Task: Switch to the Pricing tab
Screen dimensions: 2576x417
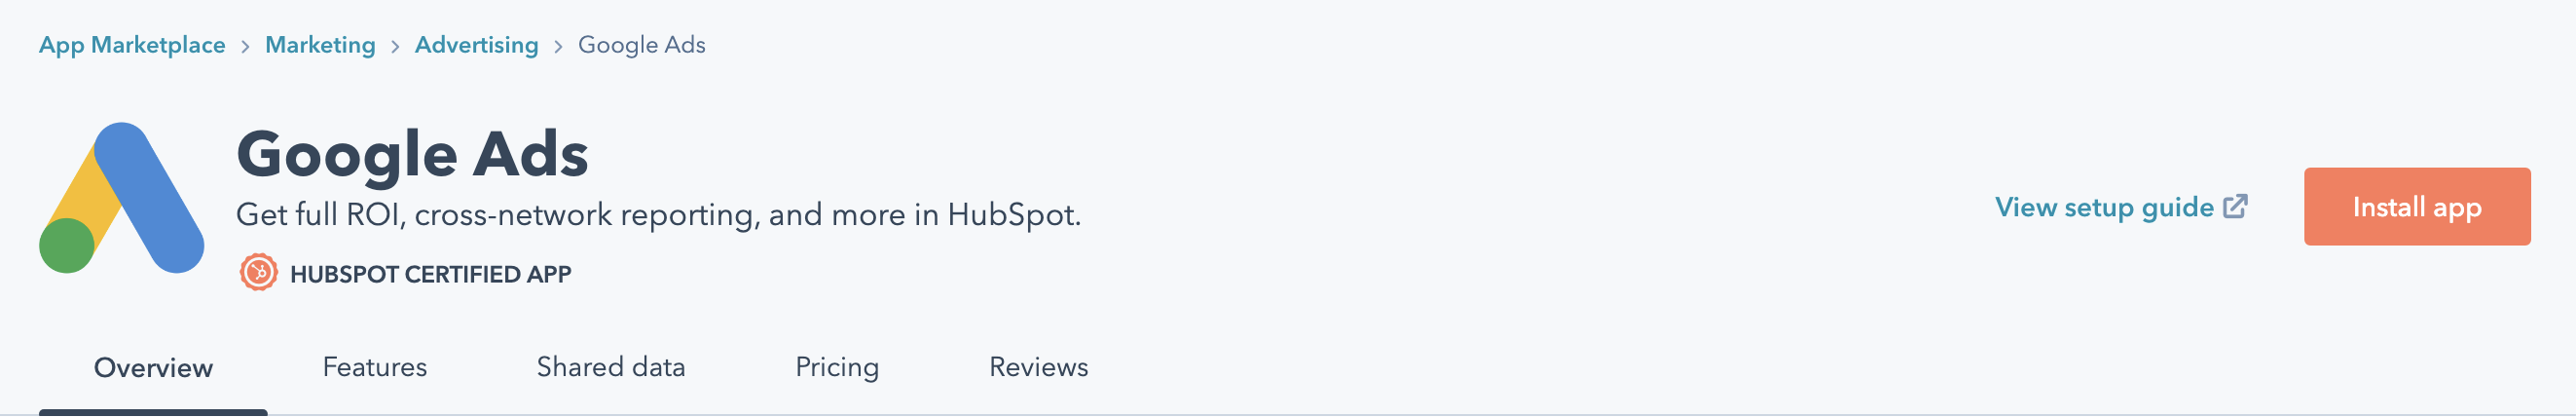Action: coord(837,367)
